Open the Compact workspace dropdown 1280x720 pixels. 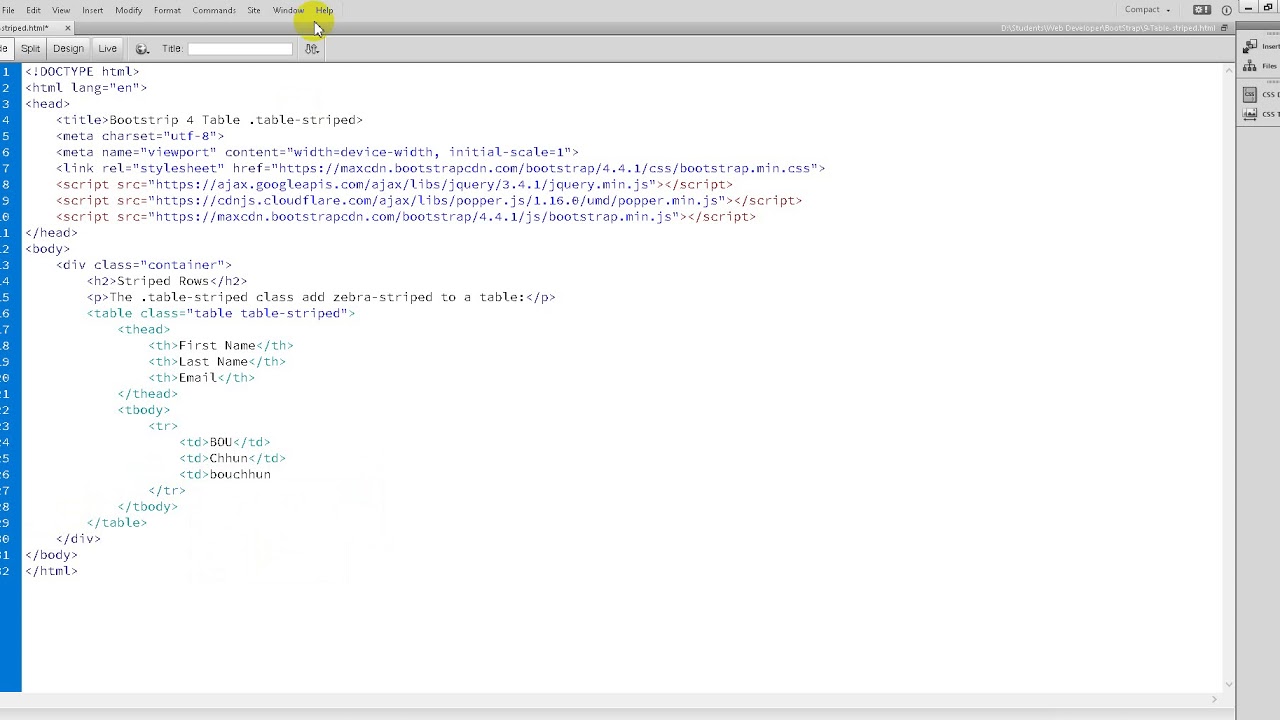point(1147,10)
